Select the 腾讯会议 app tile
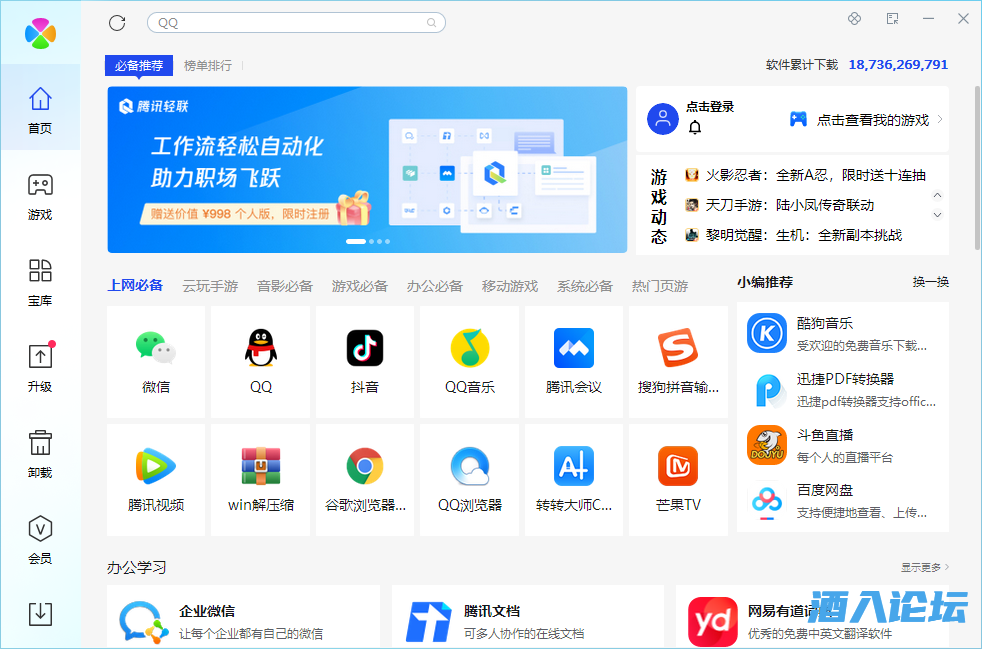982x649 pixels. [x=574, y=361]
